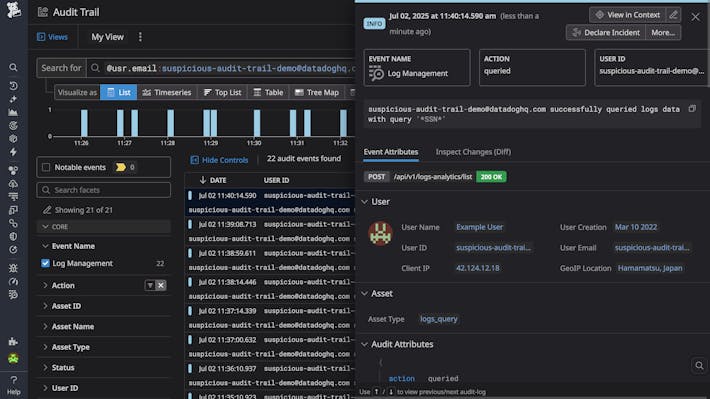This screenshot has height=399, width=710.
Task: Collapse the CORE facet group
Action: point(45,226)
